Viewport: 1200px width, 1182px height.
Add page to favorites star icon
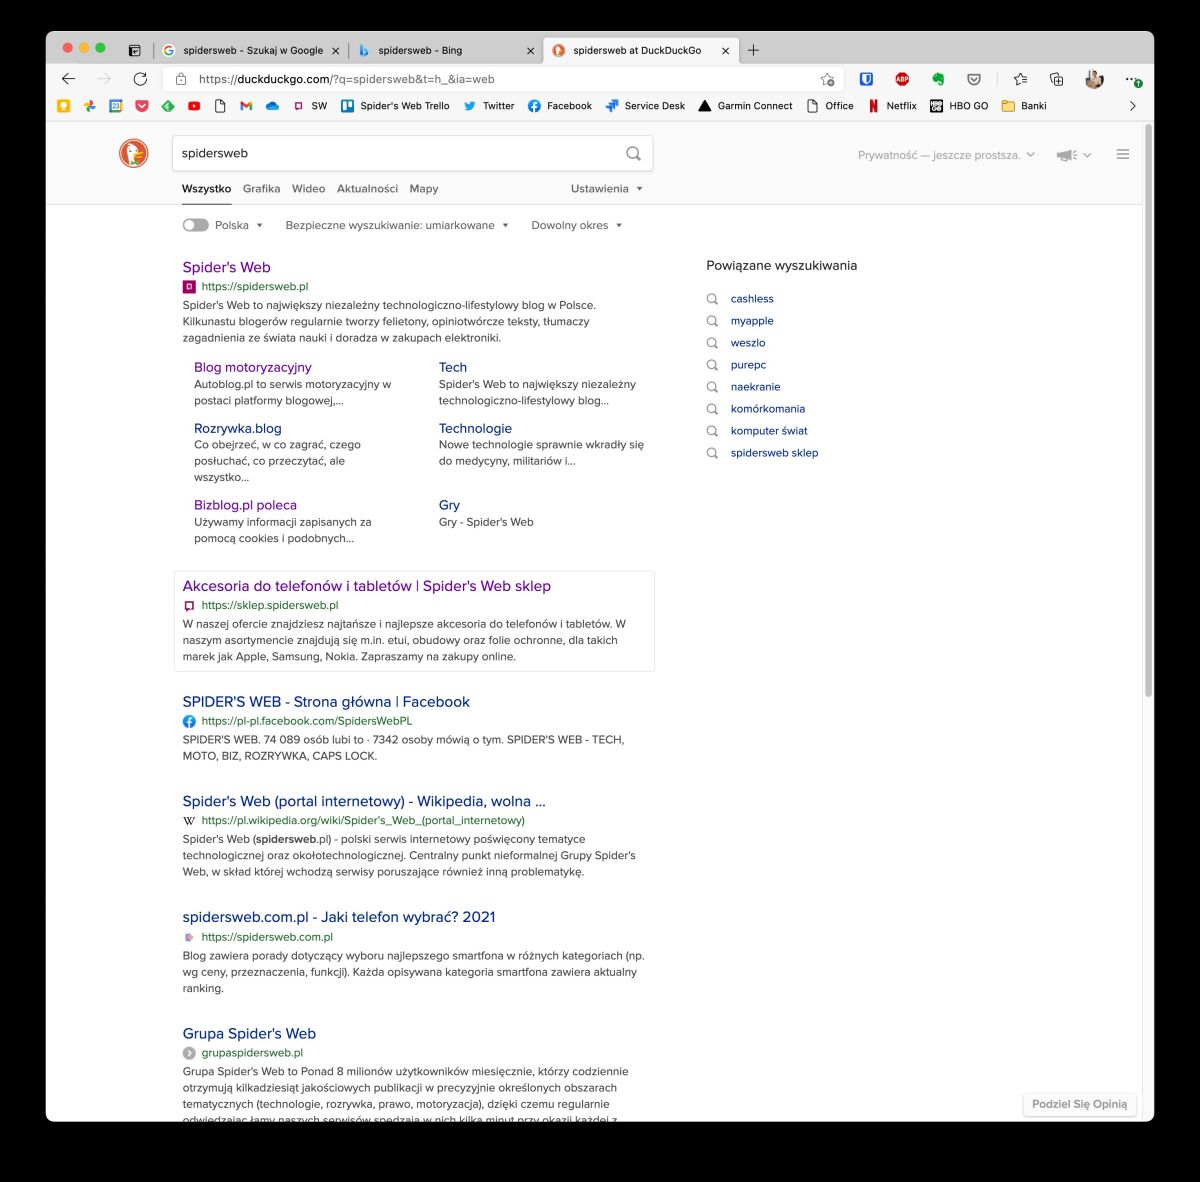point(827,79)
